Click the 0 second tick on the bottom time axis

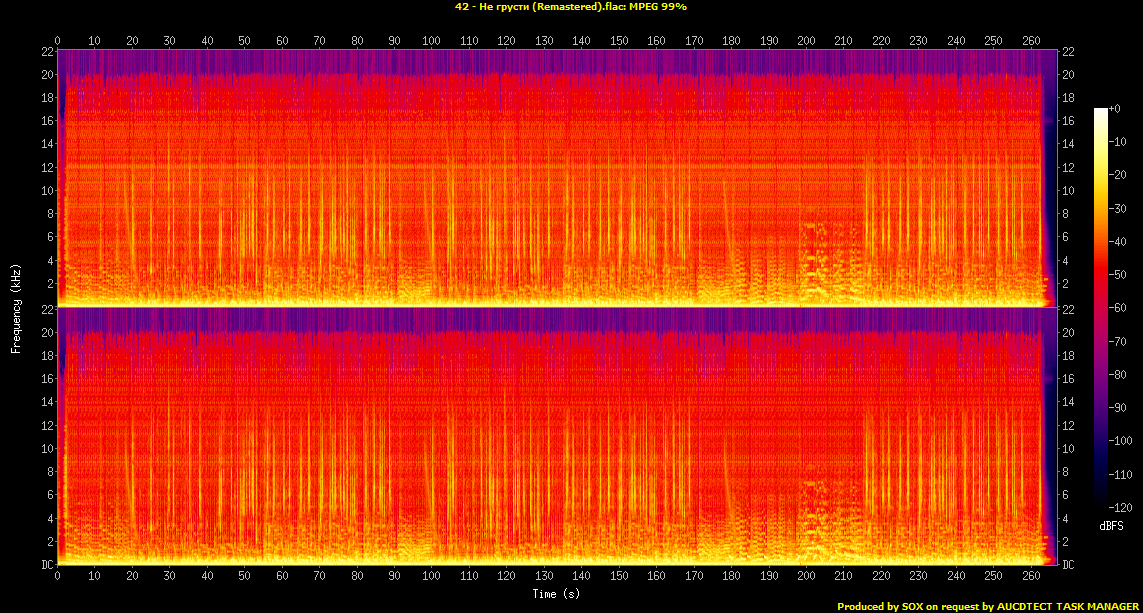58,577
